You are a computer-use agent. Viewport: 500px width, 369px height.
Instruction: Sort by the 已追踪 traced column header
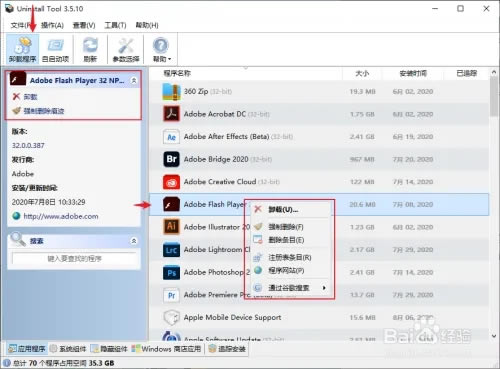(x=466, y=73)
